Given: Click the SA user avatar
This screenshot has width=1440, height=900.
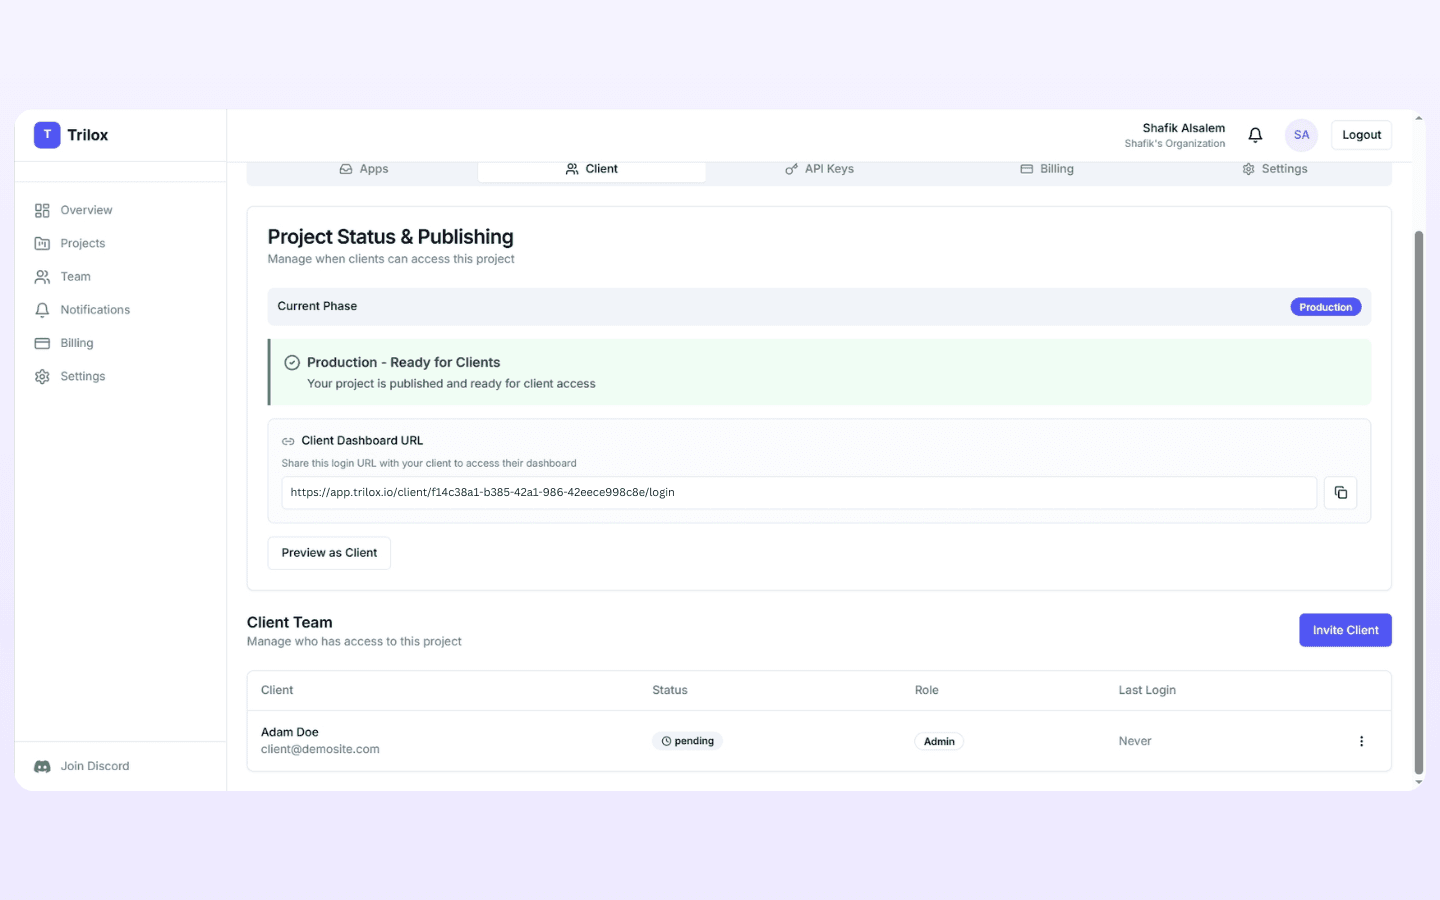Looking at the screenshot, I should pyautogui.click(x=1301, y=135).
